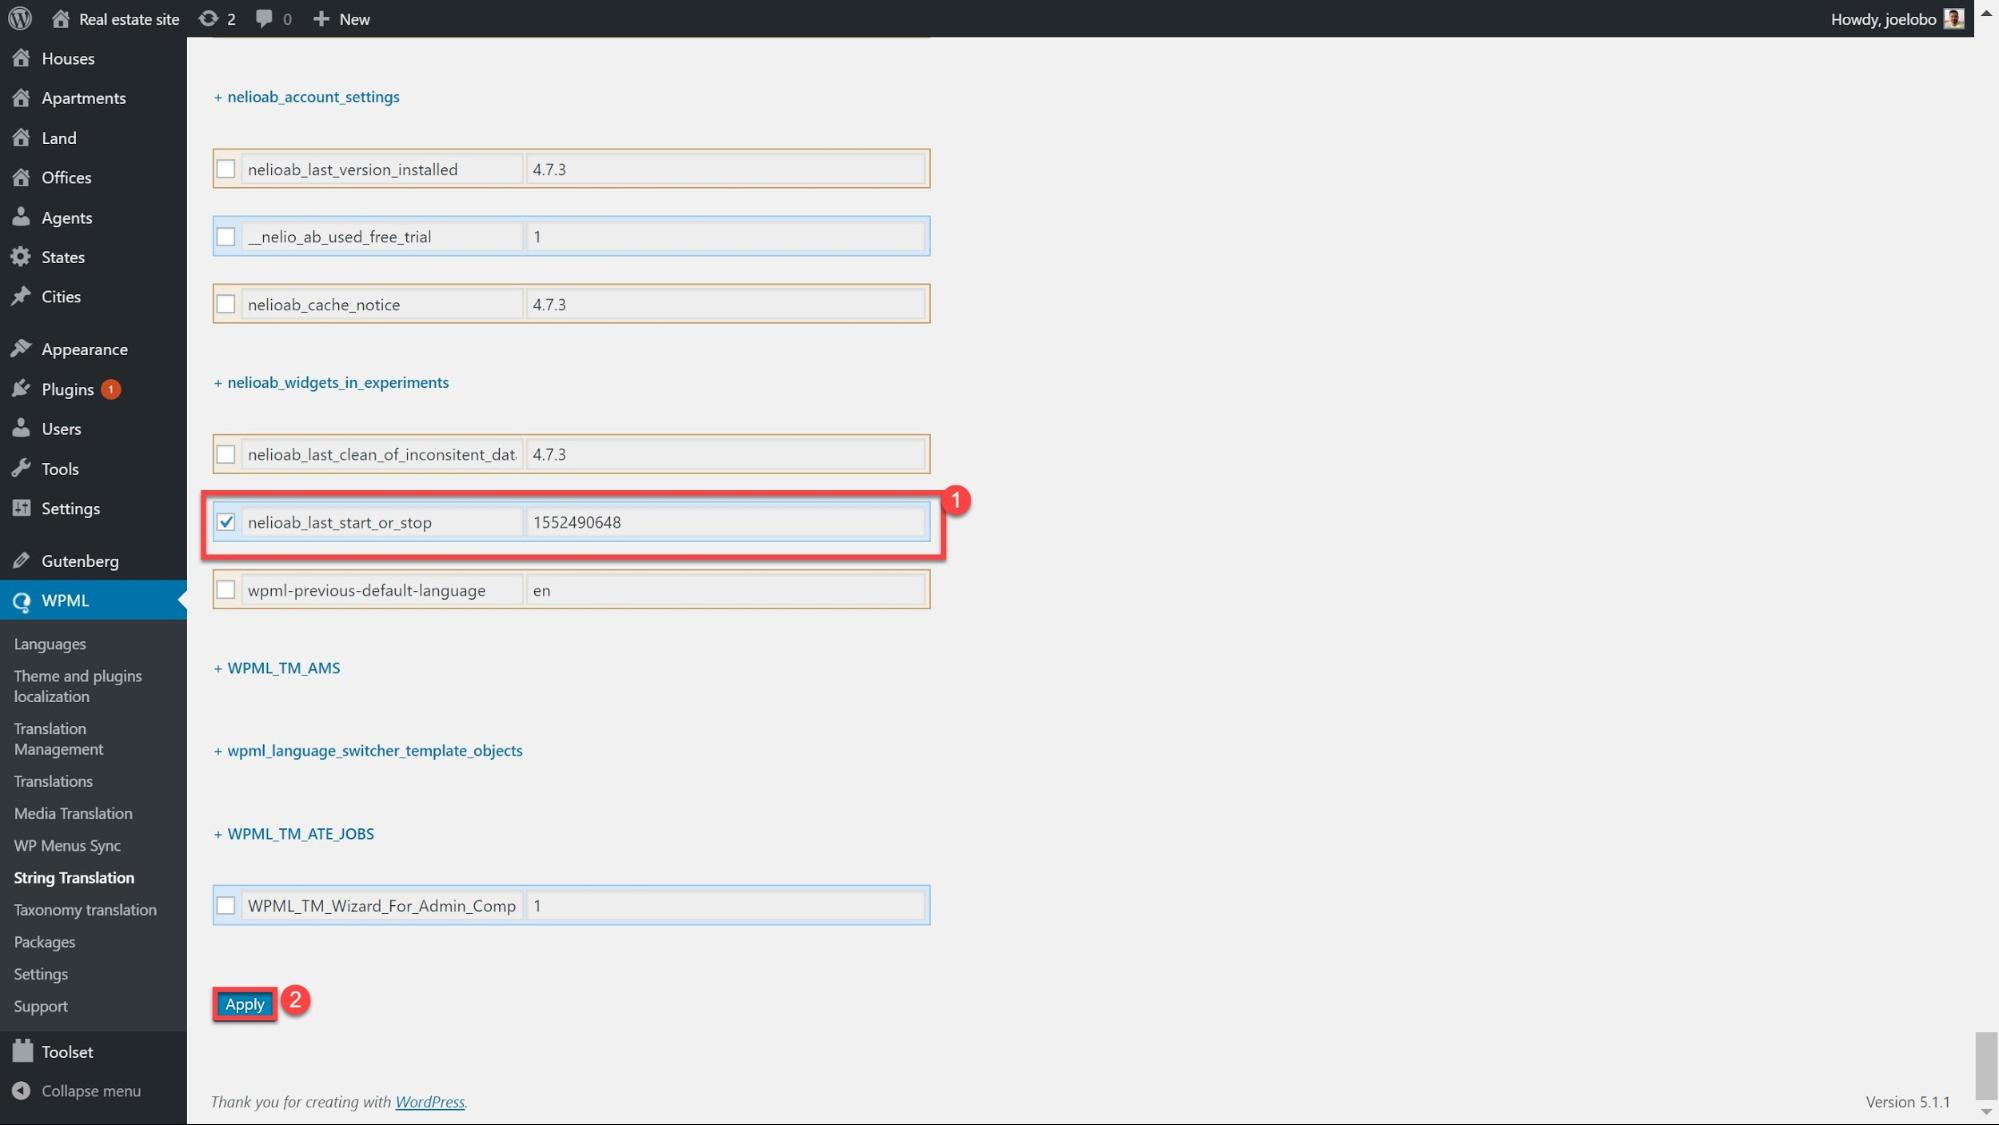The image size is (1999, 1125).
Task: Click the joelobo avatar thumbnail
Action: (x=1953, y=19)
